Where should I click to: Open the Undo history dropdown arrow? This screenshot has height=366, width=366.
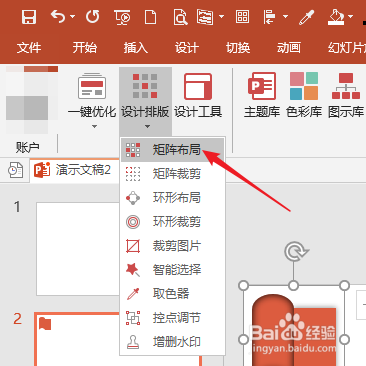(x=72, y=16)
